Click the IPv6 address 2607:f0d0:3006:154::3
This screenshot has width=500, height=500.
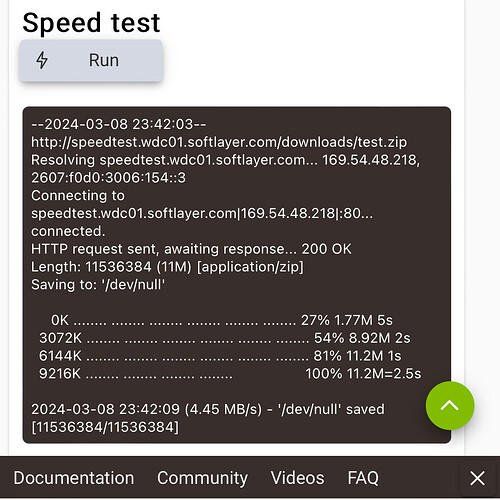pos(108,178)
